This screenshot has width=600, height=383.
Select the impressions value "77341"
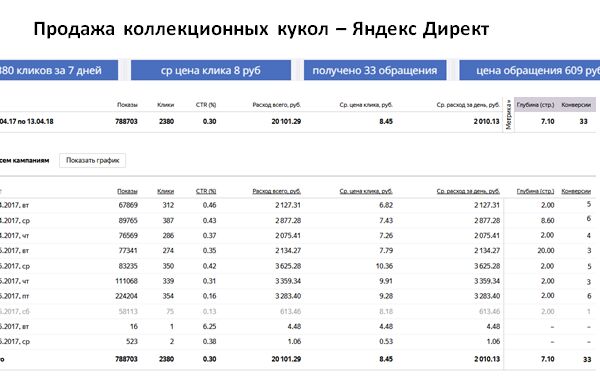[128, 251]
